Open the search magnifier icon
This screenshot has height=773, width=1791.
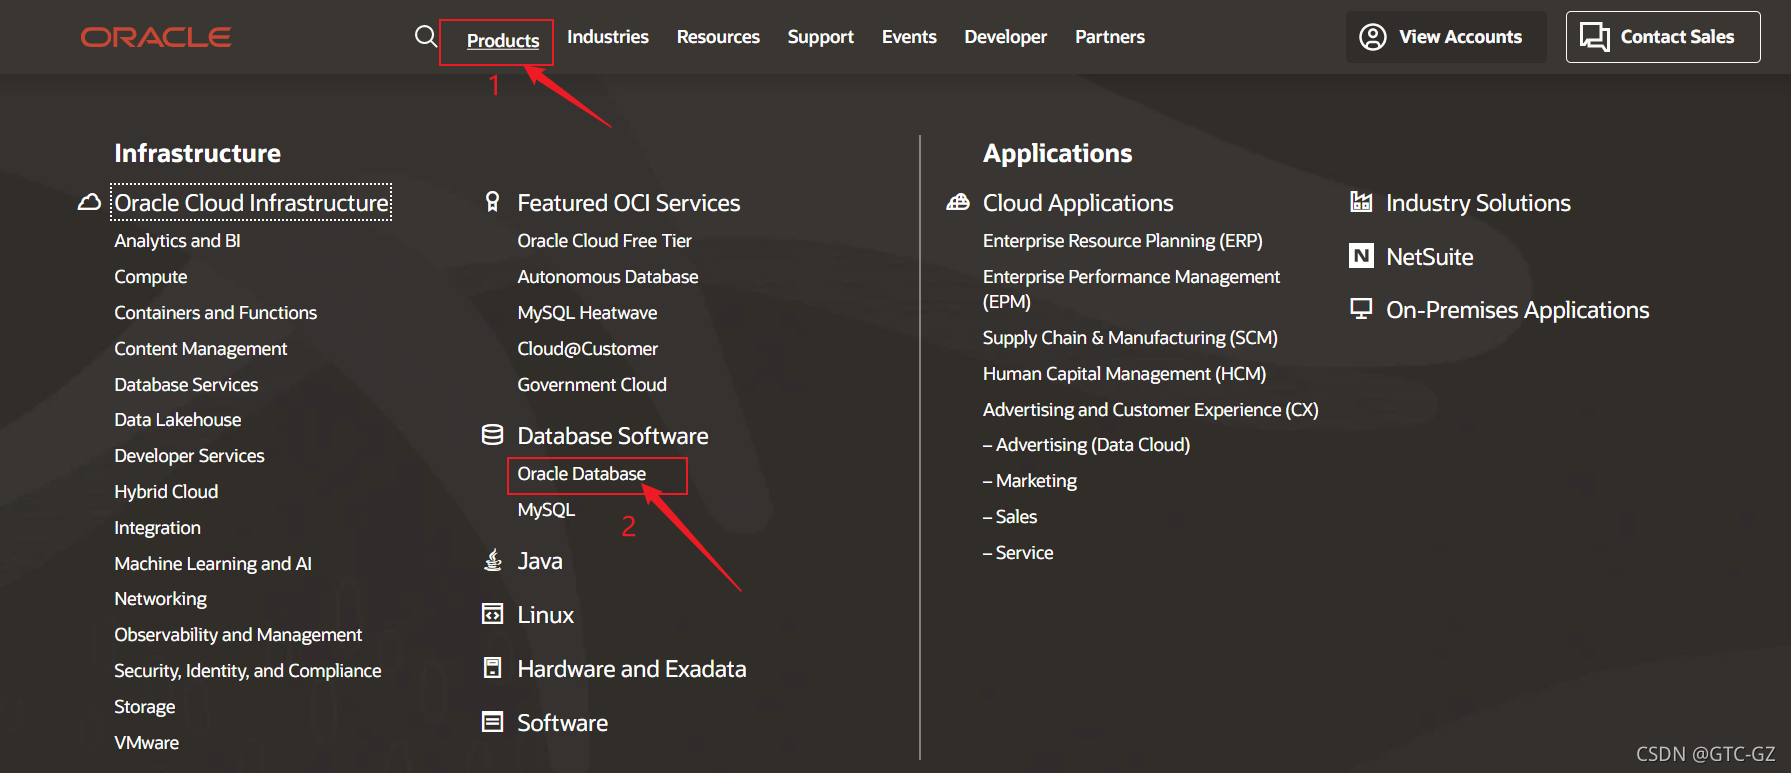click(x=426, y=37)
